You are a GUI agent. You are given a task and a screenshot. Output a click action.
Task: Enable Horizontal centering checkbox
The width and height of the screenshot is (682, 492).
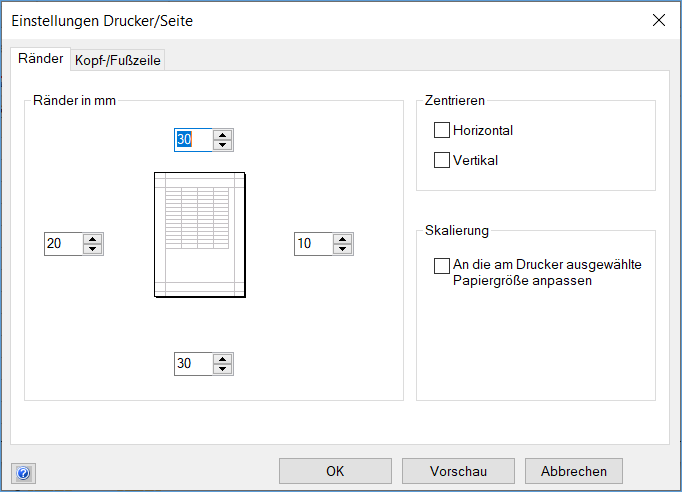pyautogui.click(x=442, y=130)
